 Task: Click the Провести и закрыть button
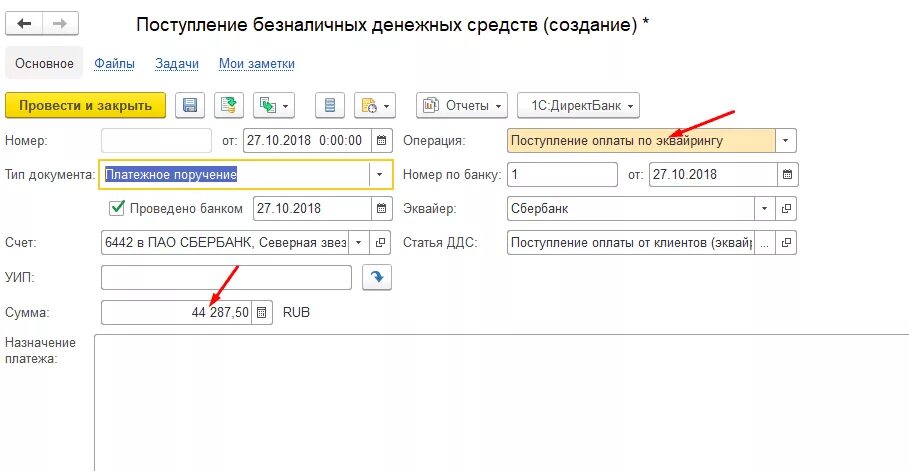85,106
